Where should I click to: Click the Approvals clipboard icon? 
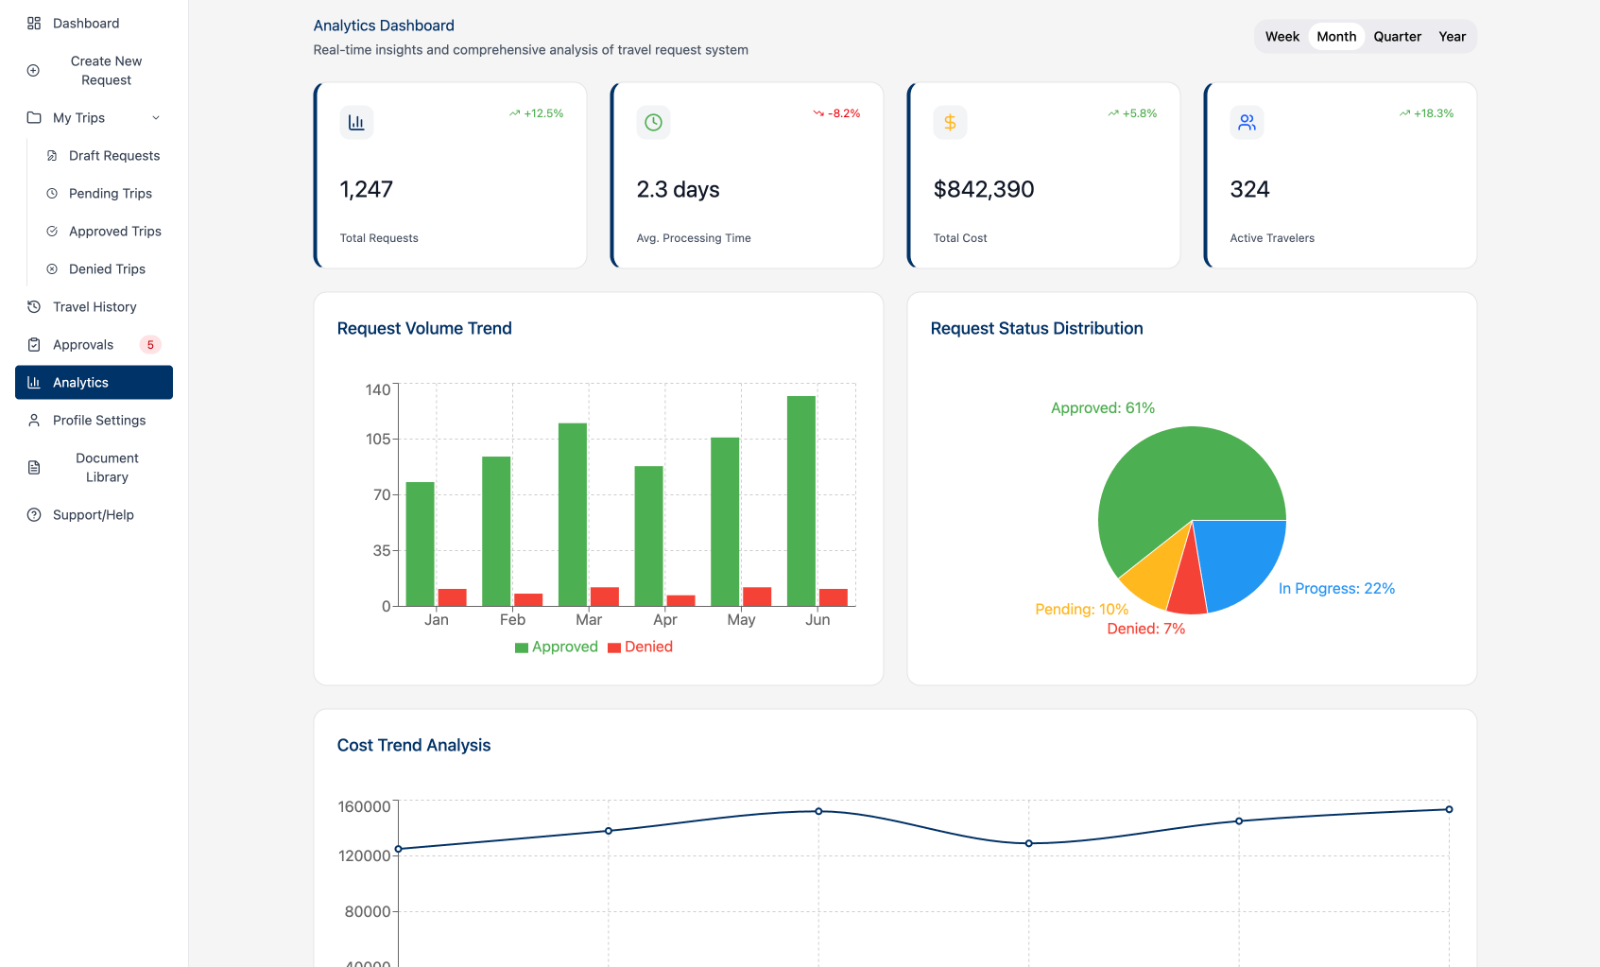click(34, 345)
